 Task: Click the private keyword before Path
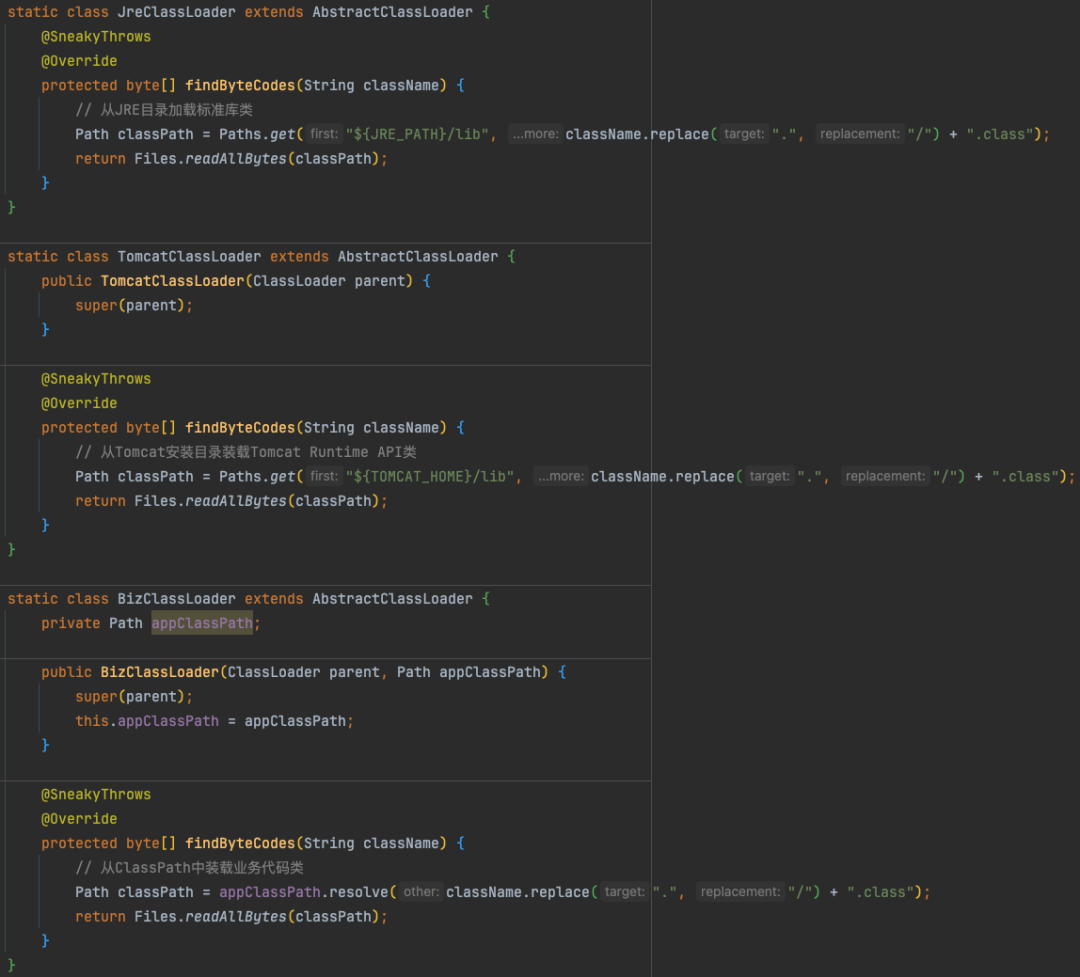click(70, 624)
